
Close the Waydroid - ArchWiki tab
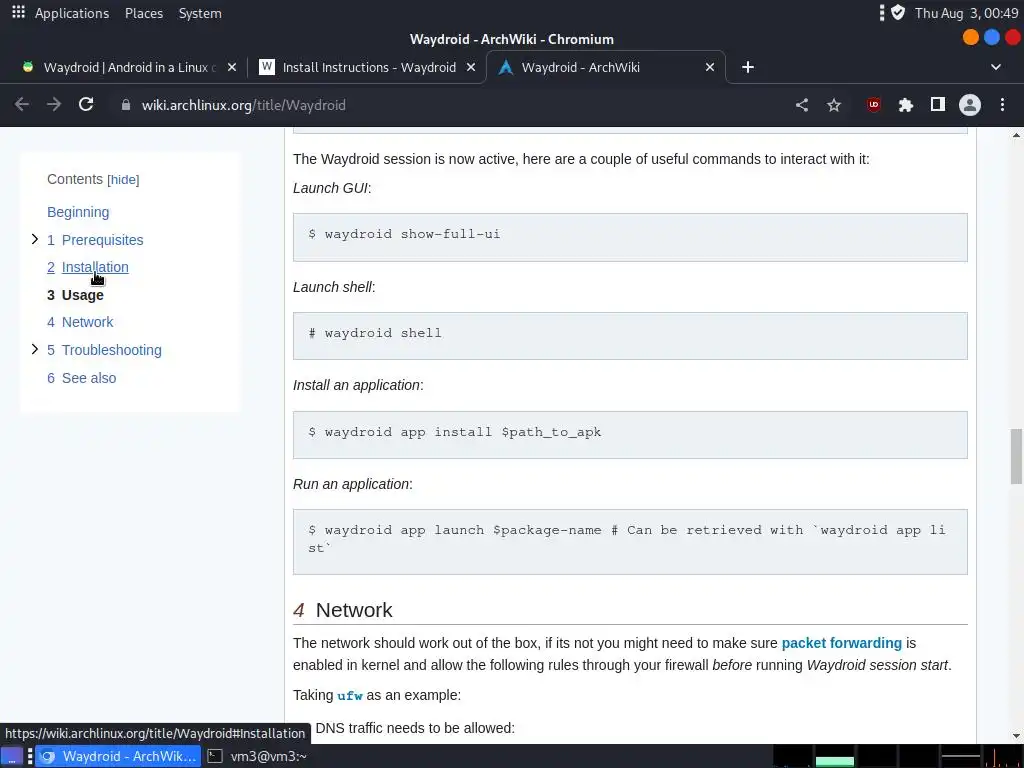coord(710,67)
